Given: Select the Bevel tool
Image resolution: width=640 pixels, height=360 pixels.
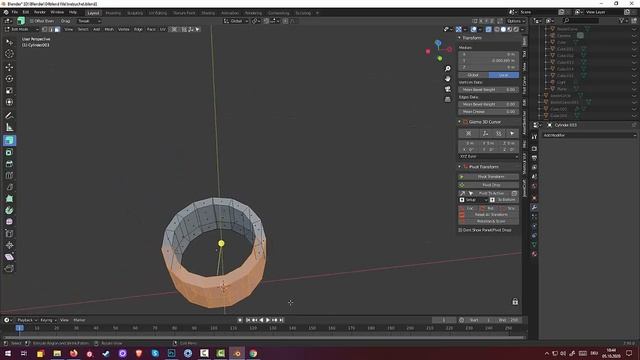Looking at the screenshot, I should point(9,164).
